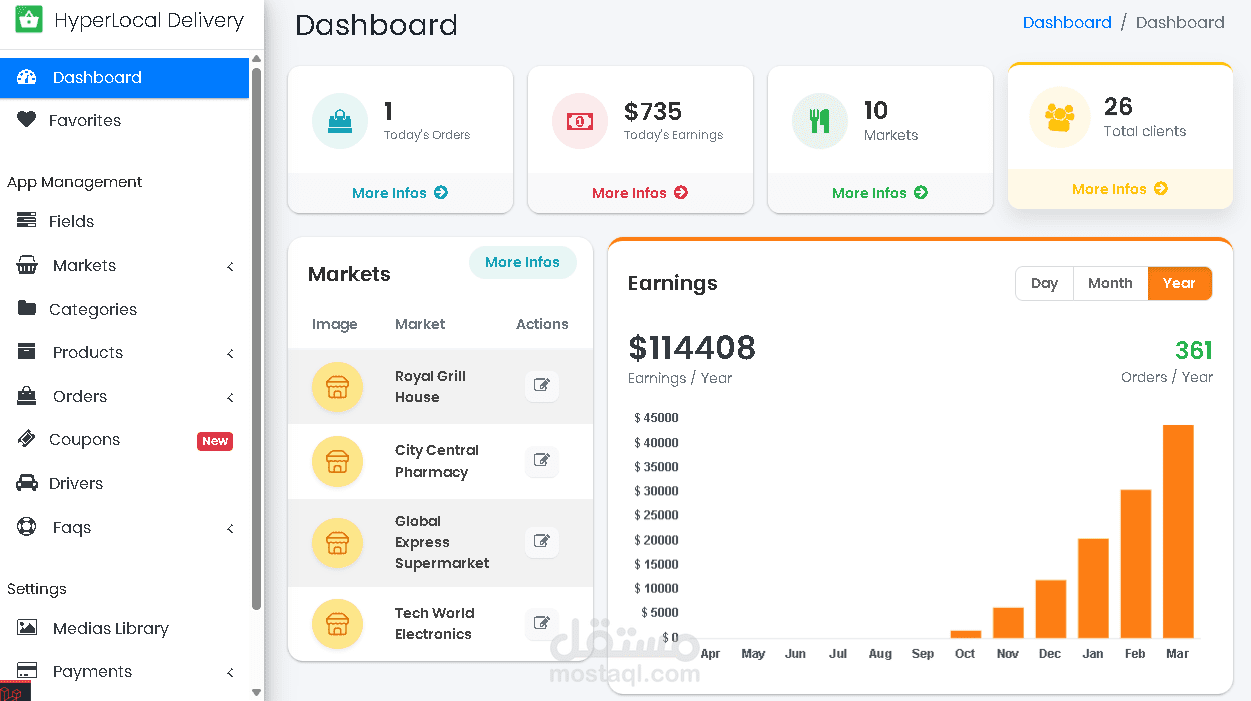This screenshot has width=1251, height=701.
Task: Click the Total clients people icon
Action: click(1059, 117)
